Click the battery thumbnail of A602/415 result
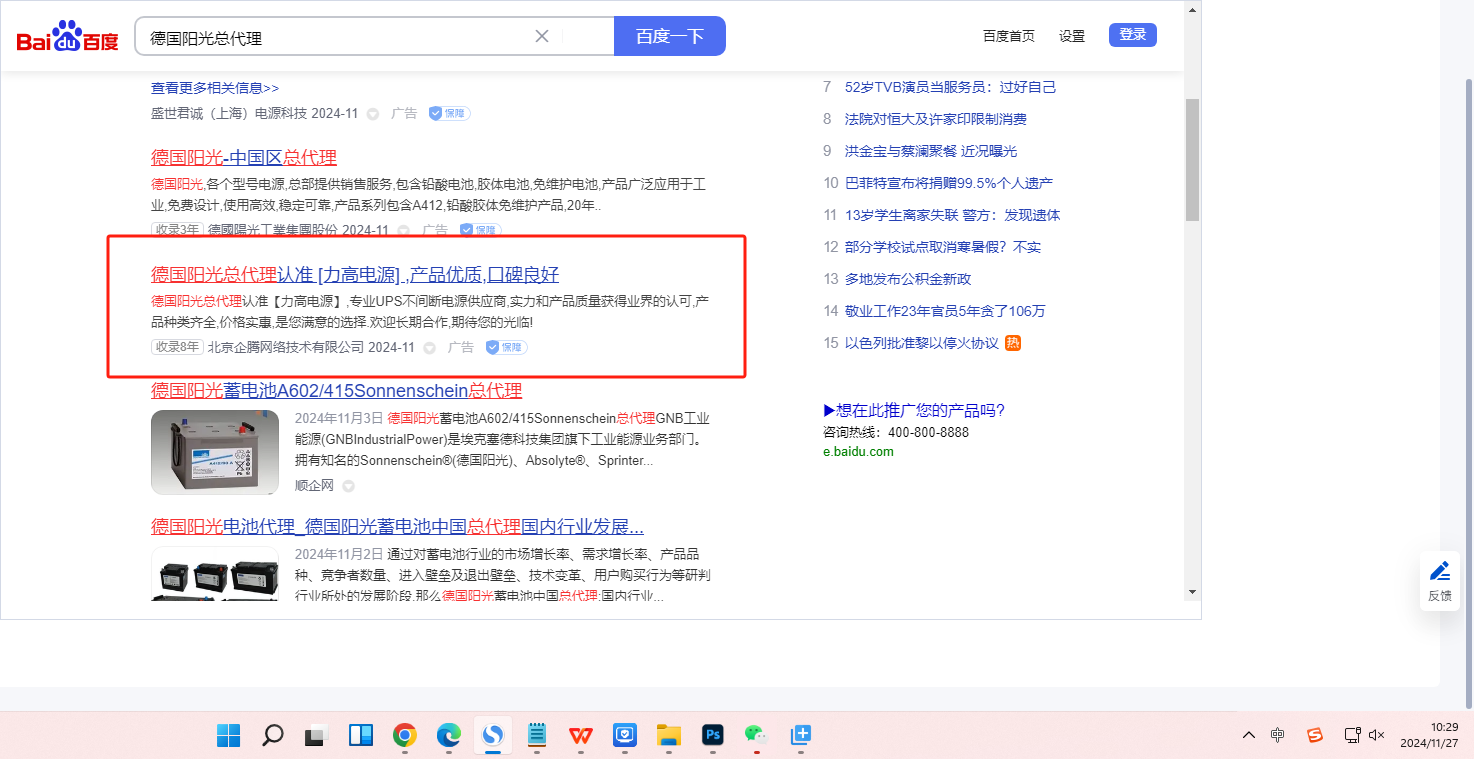Image resolution: width=1474 pixels, height=759 pixels. coord(215,452)
